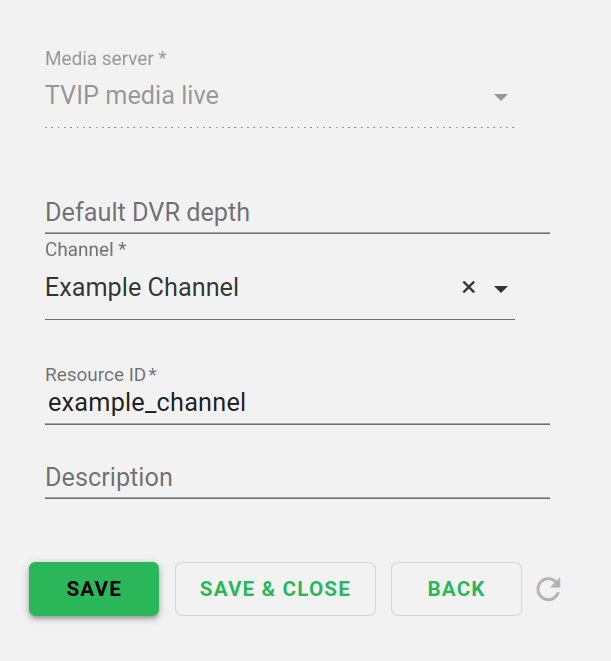Click the Resource ID field label

coord(95,375)
